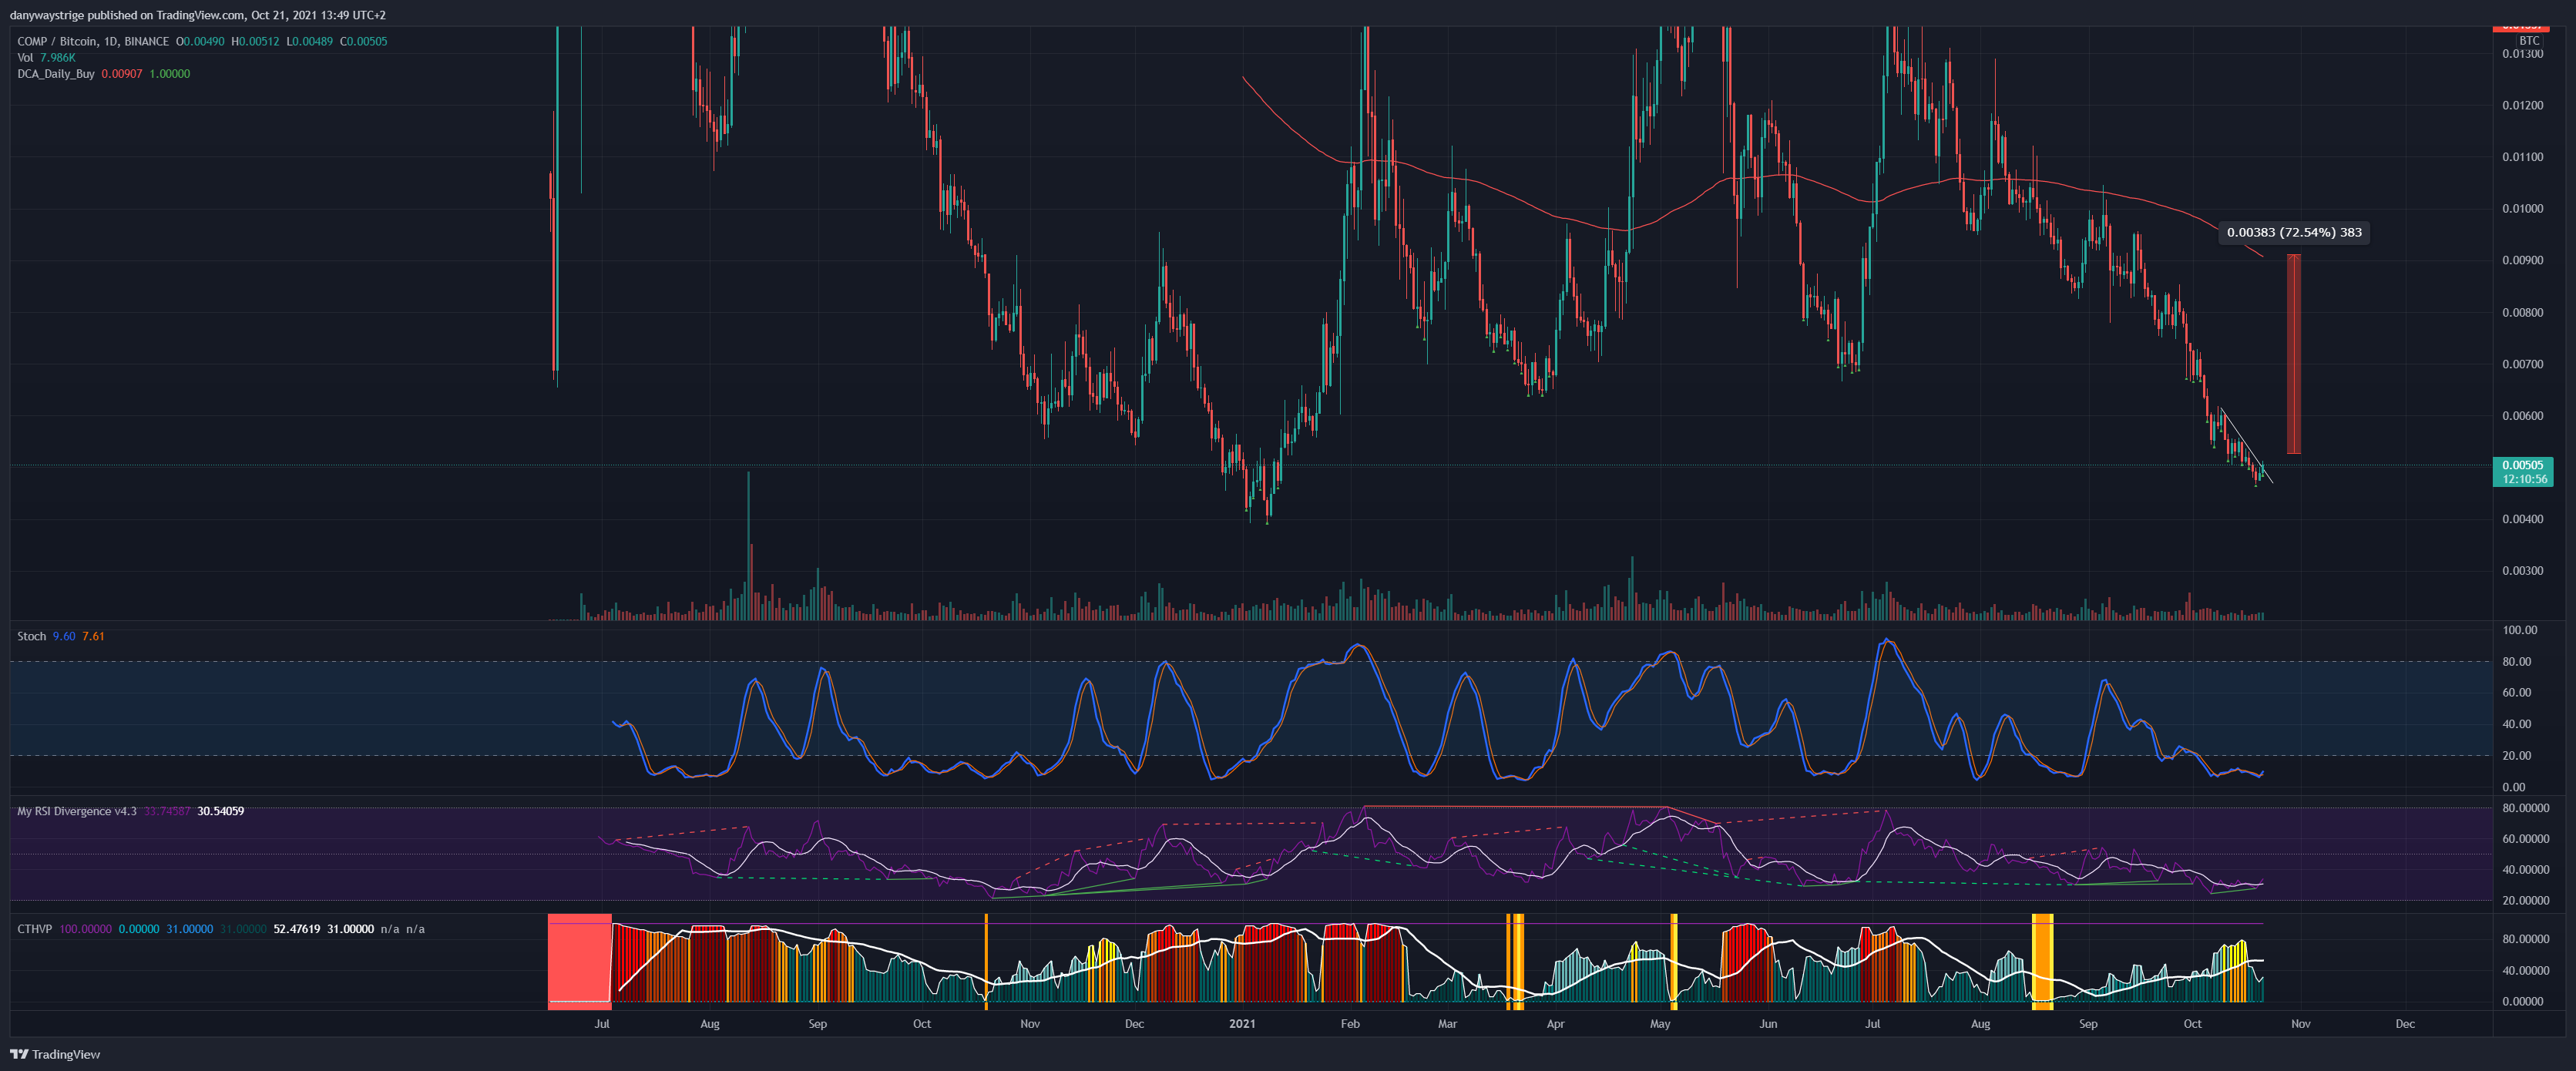This screenshot has height=1071, width=2576.
Task: Select the Vol 7.986K indicator label
Action: click(46, 57)
